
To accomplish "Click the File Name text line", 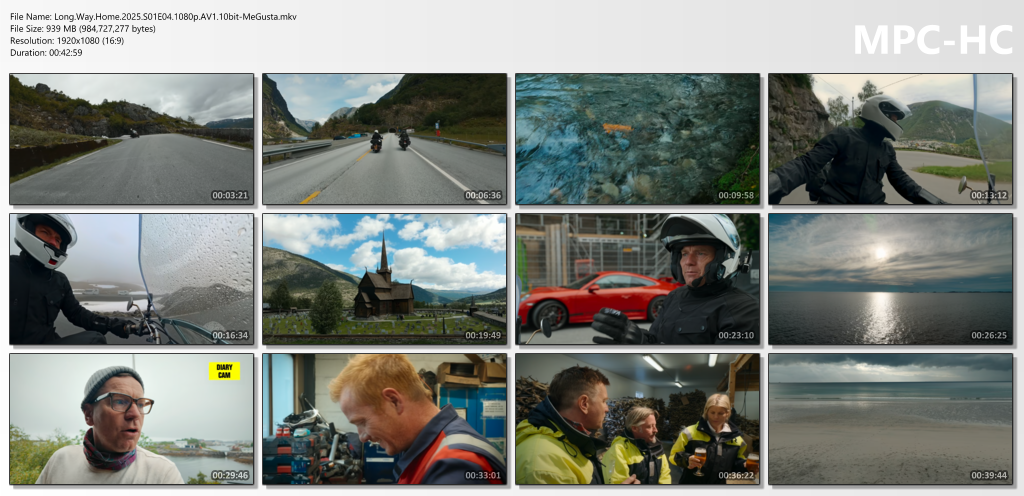I will tap(153, 17).
